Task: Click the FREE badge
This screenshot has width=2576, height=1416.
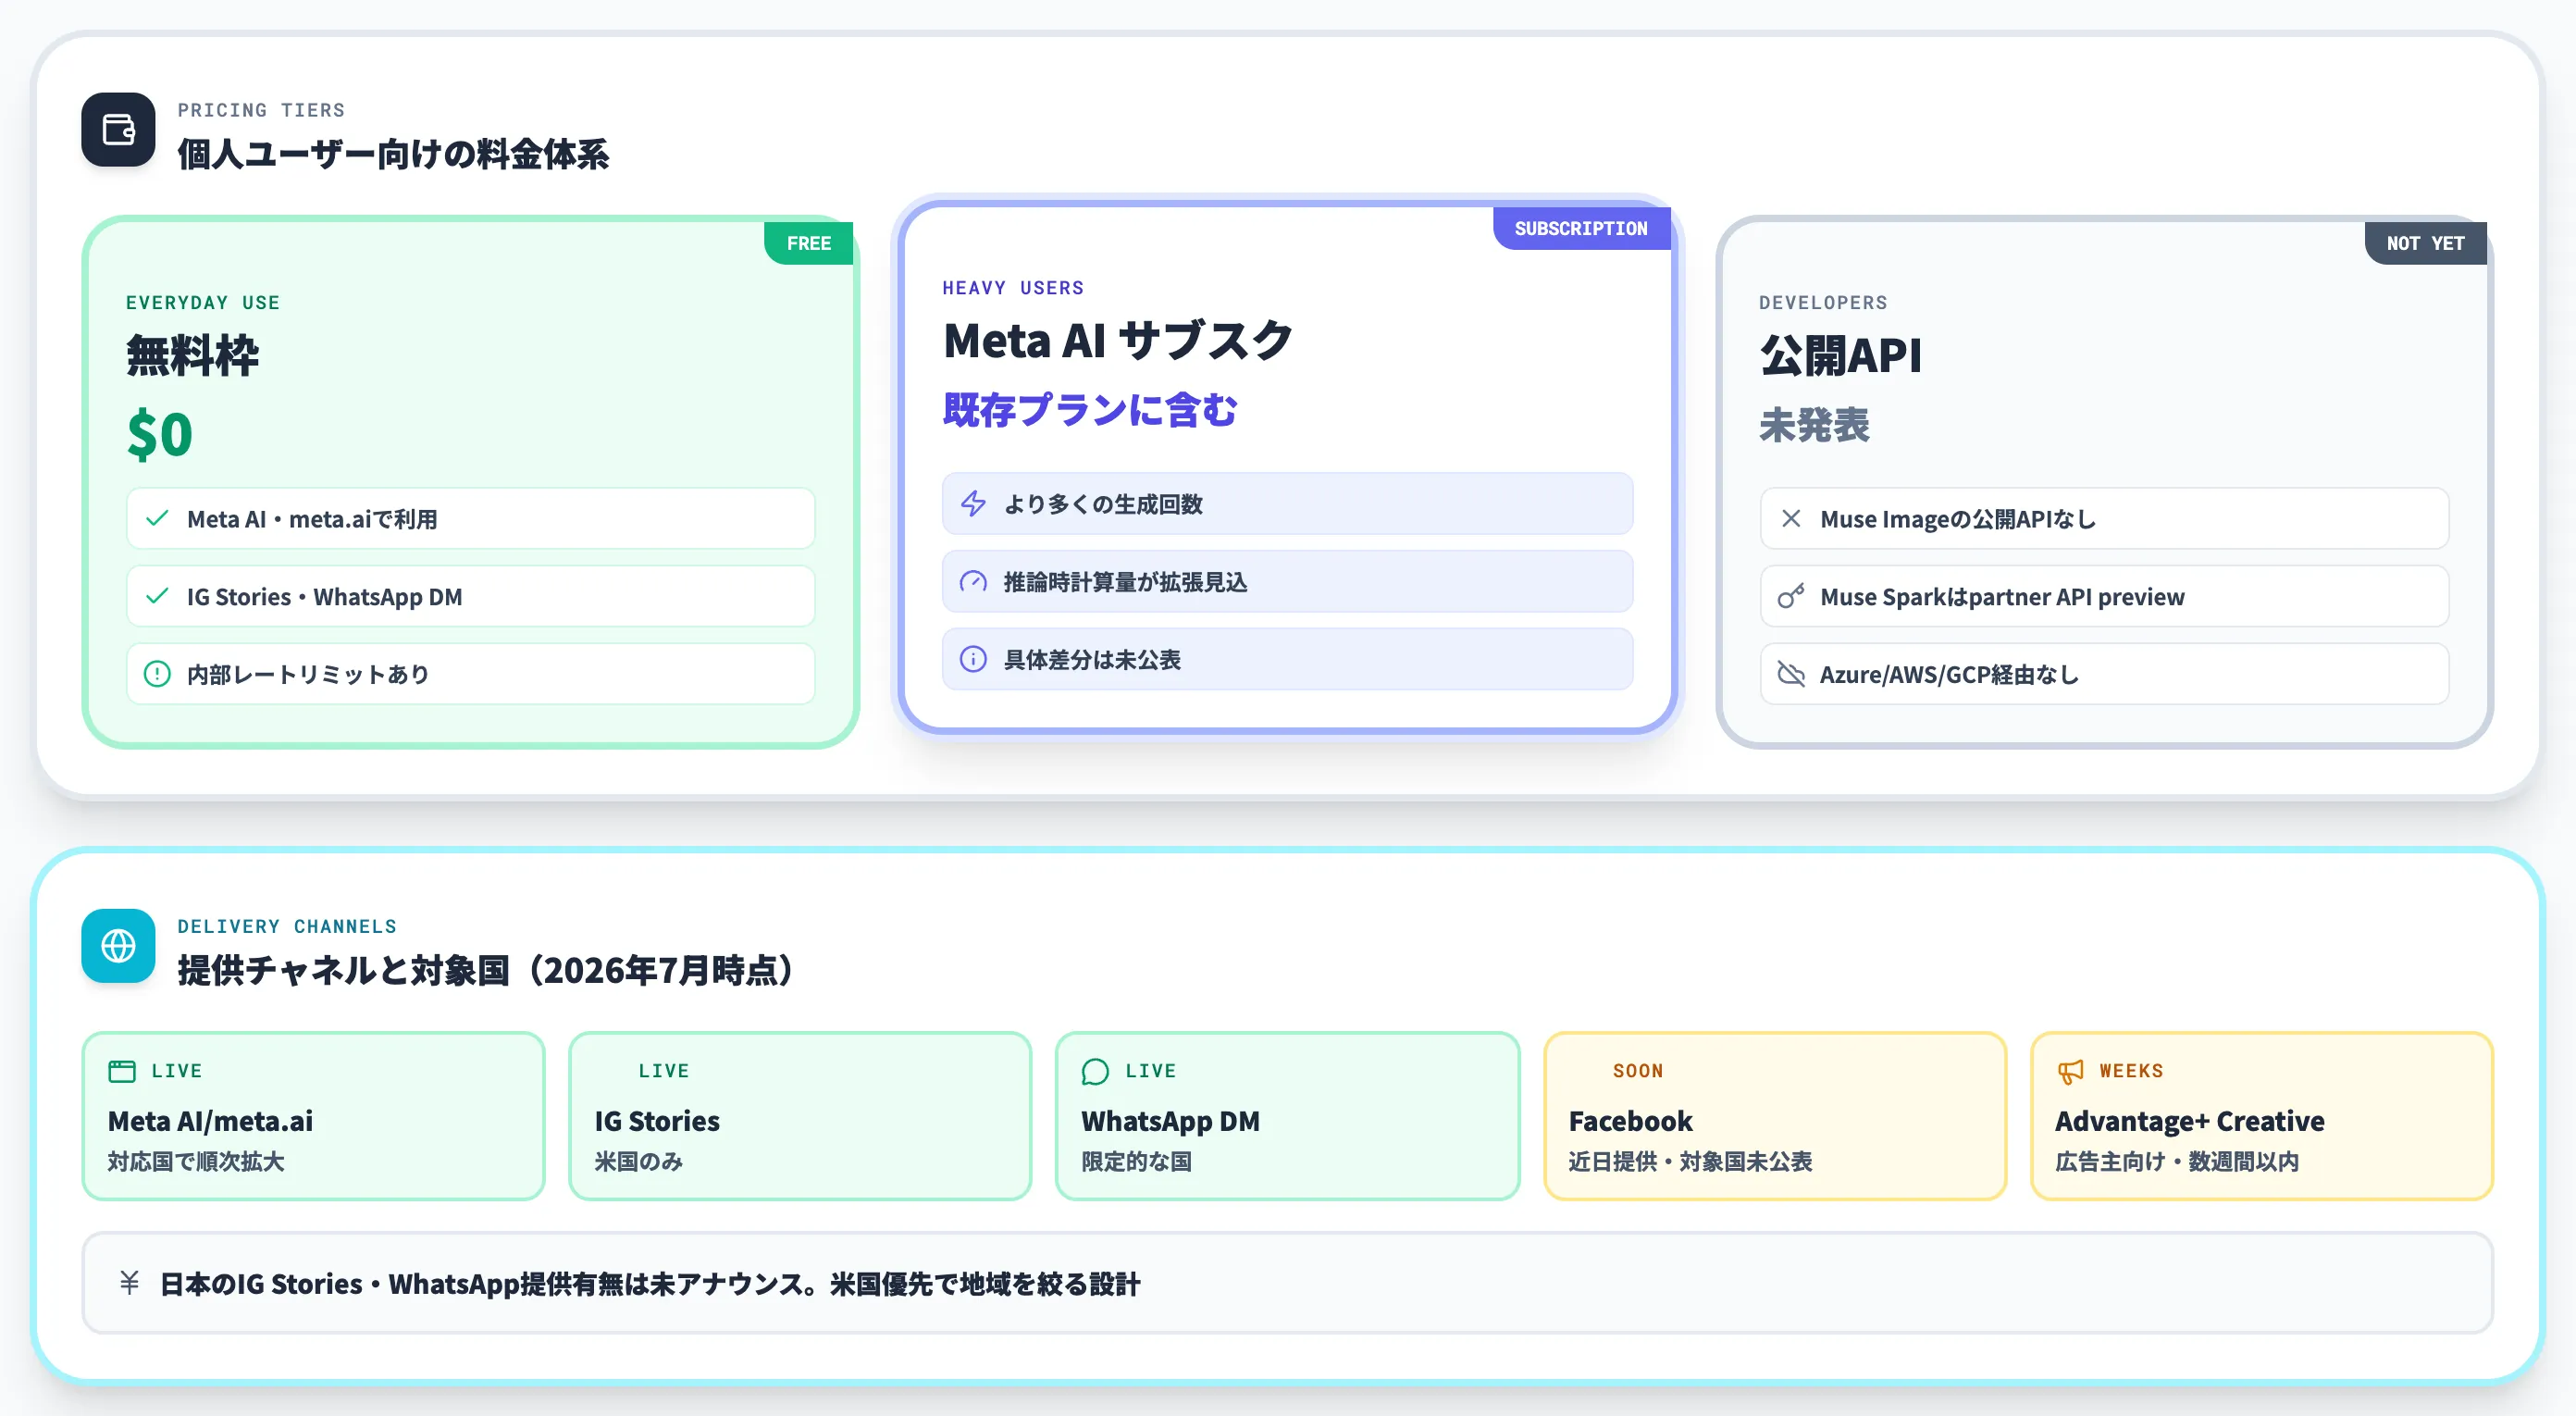Action: click(x=808, y=243)
